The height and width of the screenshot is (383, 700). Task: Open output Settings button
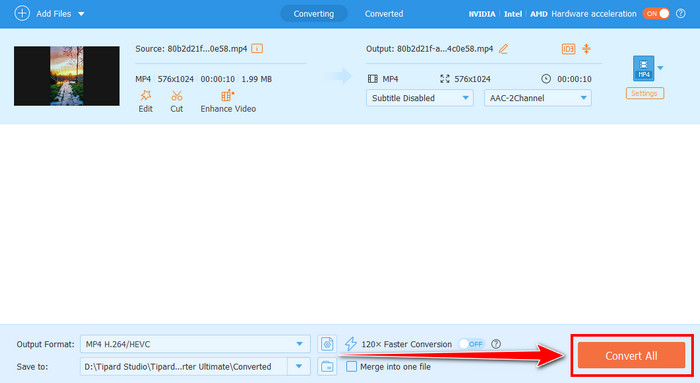click(644, 93)
